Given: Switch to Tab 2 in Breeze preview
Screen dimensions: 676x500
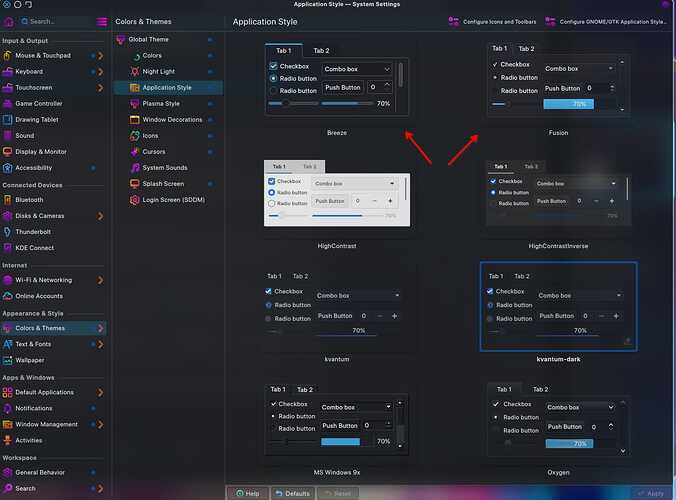Looking at the screenshot, I should (321, 51).
